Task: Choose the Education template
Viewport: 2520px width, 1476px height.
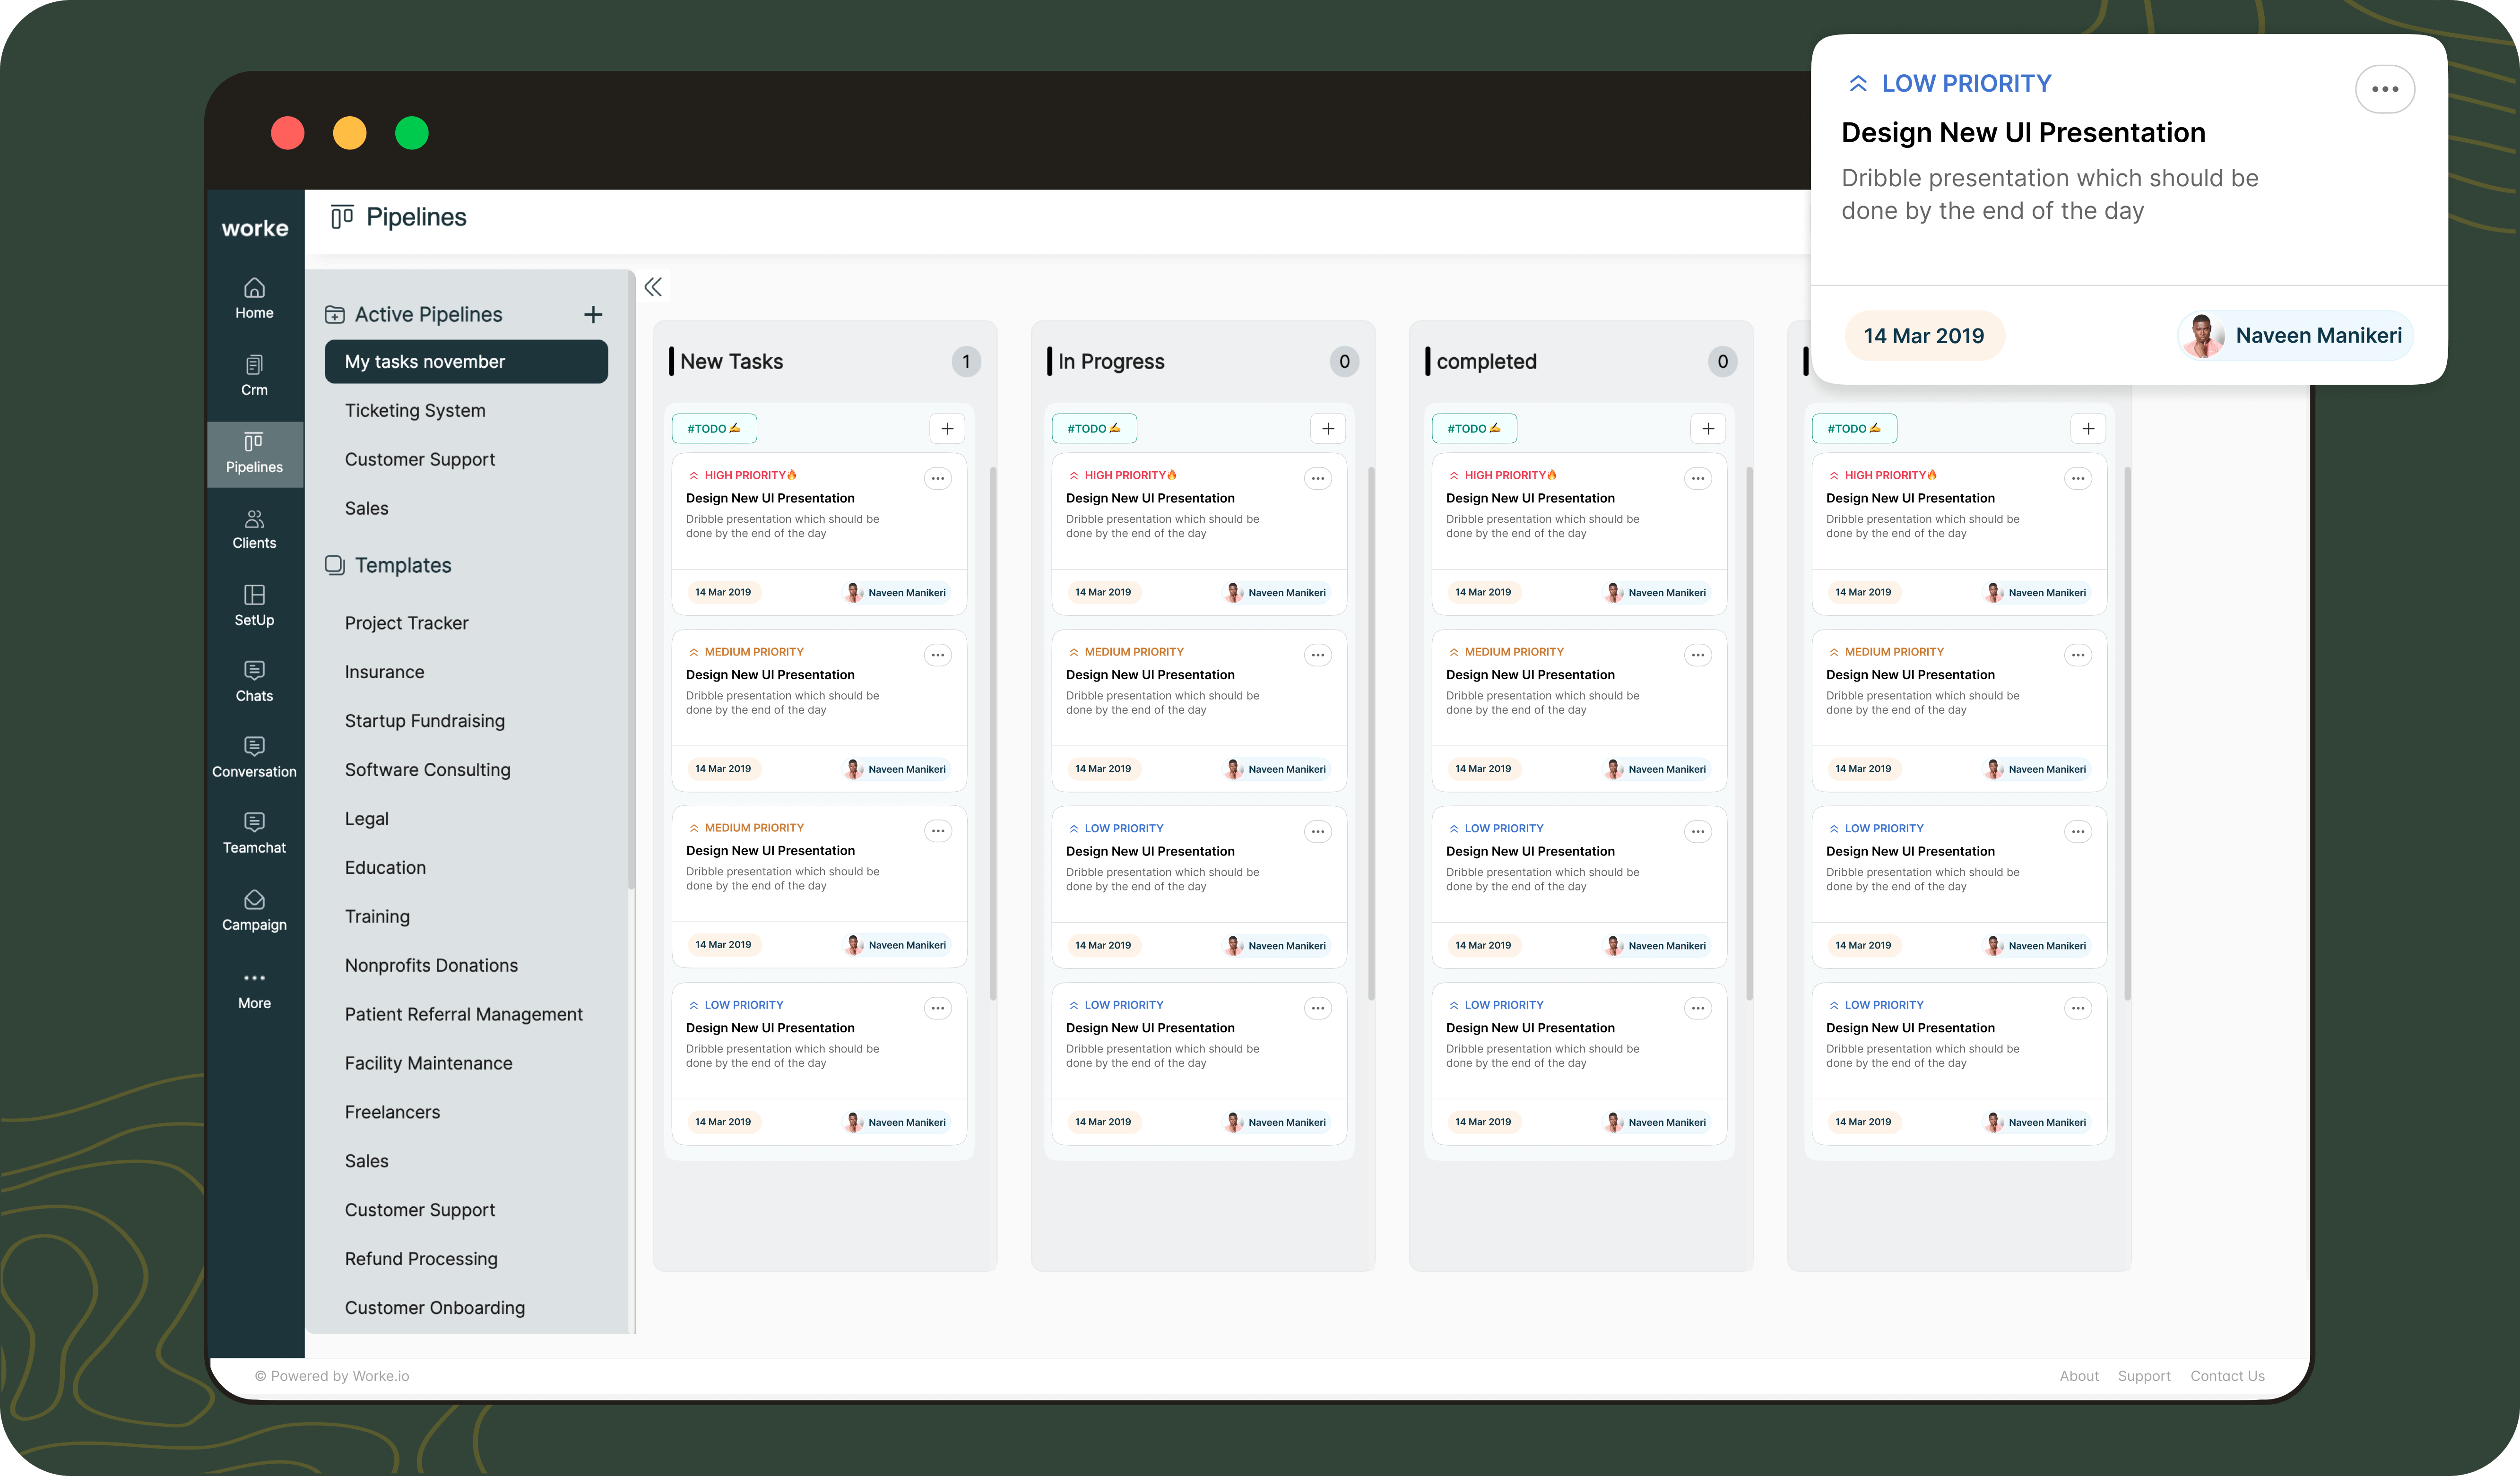Action: (x=385, y=868)
